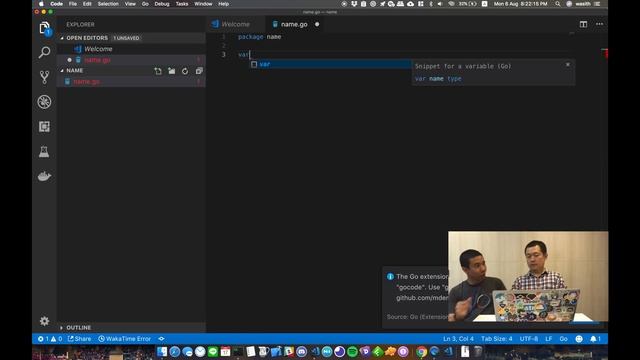Click the unsaved dot beside name.go in Open Editors
Viewport: 640px width, 360px height.
pos(69,60)
